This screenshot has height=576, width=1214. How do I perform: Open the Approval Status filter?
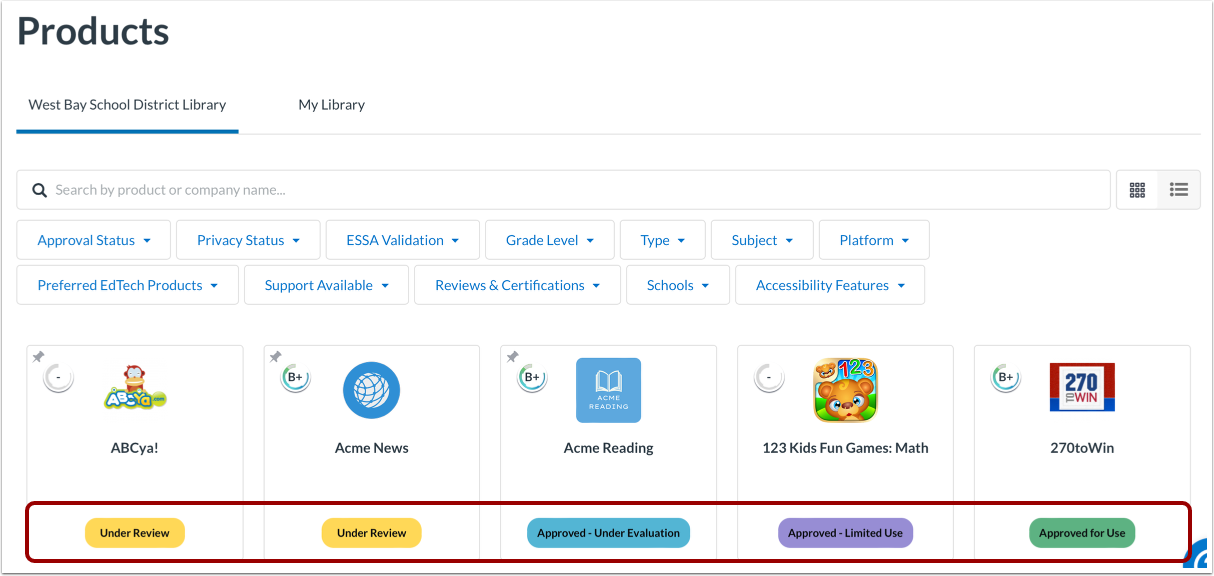pyautogui.click(x=93, y=239)
